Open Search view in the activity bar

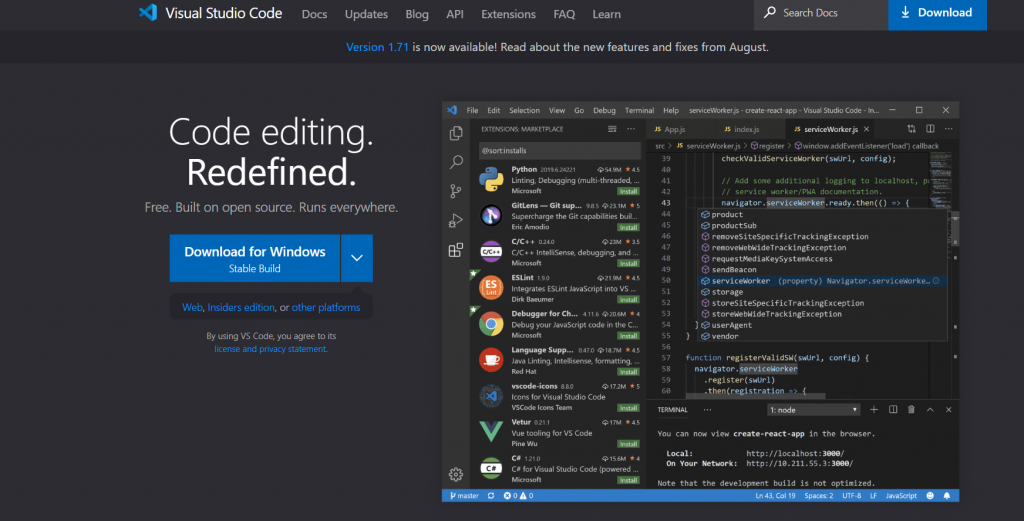click(x=456, y=161)
